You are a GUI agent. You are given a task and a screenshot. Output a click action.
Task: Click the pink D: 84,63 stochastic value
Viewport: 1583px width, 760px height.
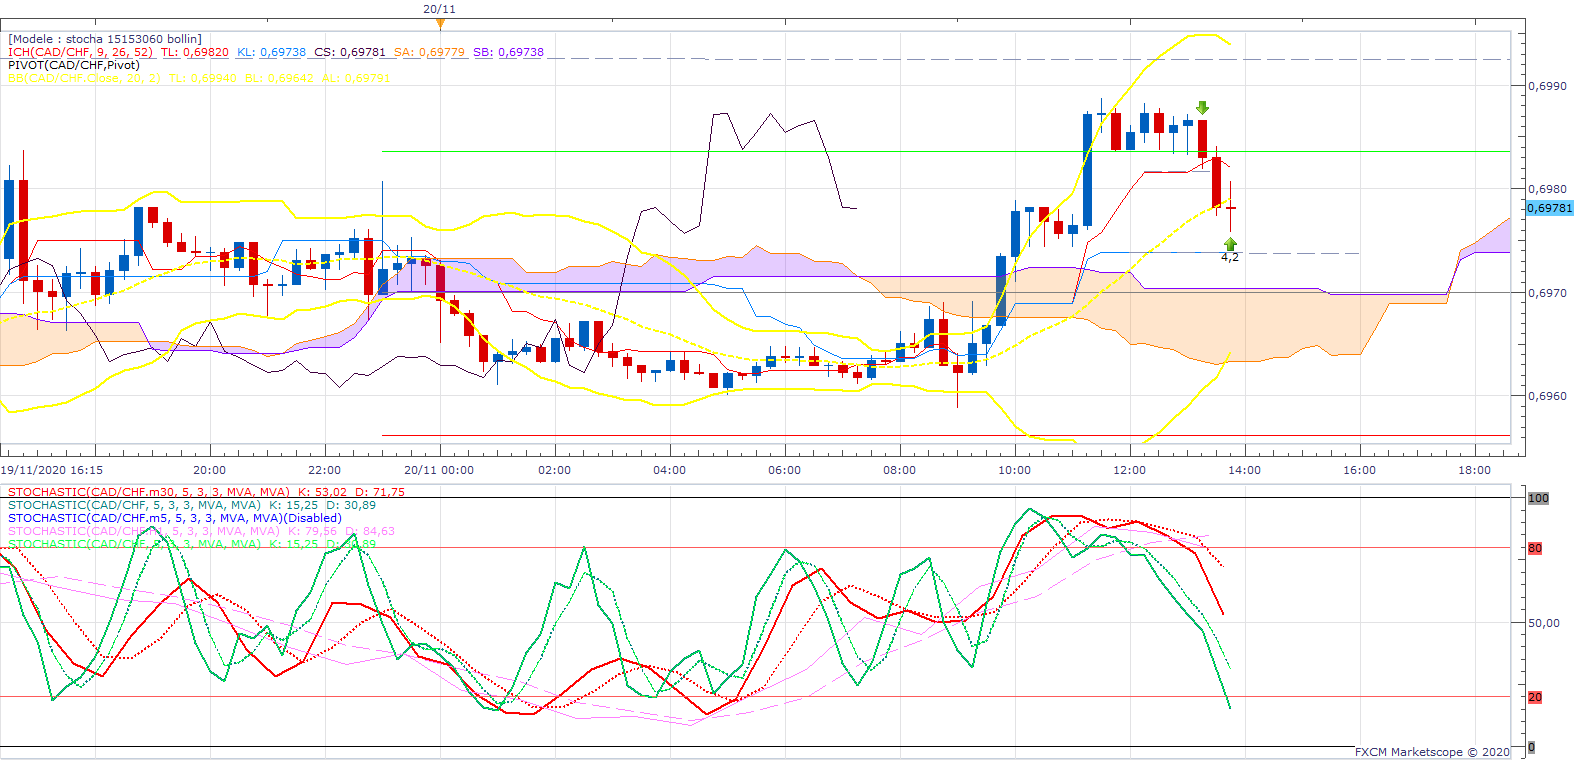(370, 531)
